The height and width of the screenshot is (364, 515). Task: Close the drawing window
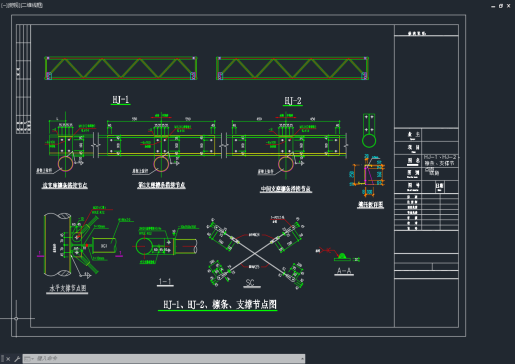point(509,6)
